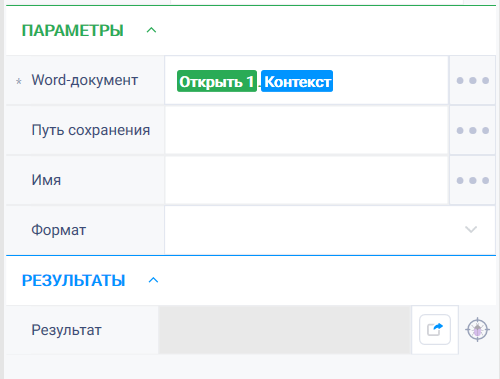
Task: Select the Word-документ parameter label
Action: 85,80
